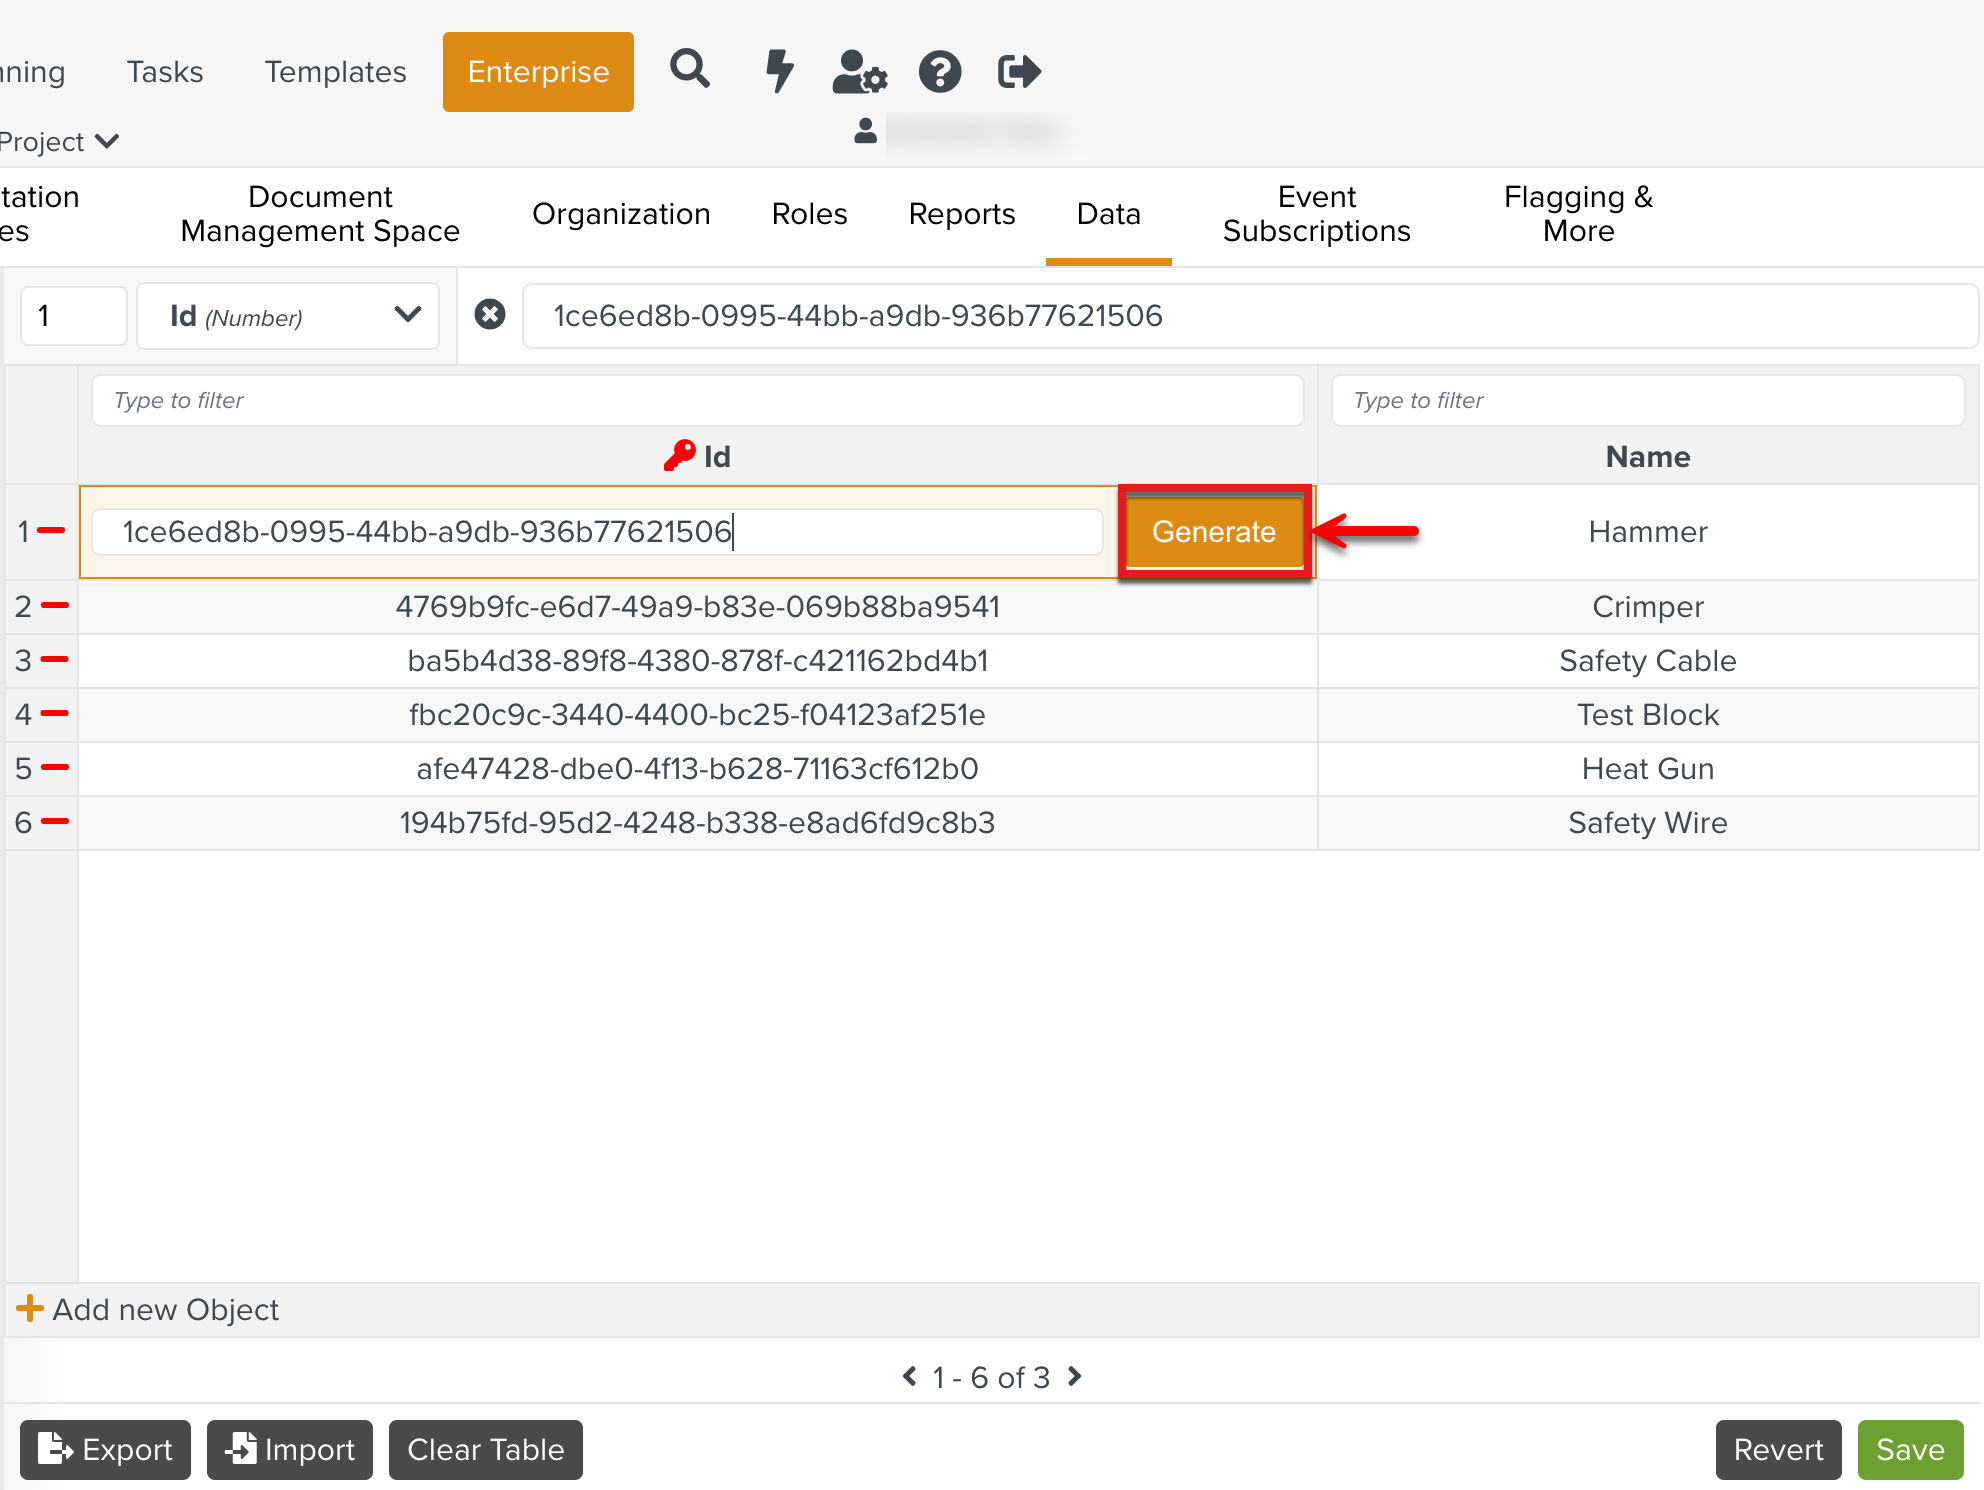Click the search magnifier icon
1984x1490 pixels.
[x=689, y=70]
